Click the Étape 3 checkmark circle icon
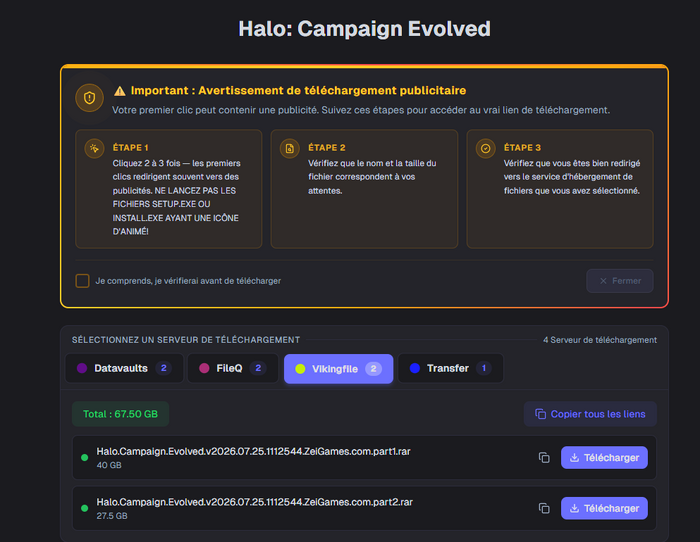Image resolution: width=700 pixels, height=542 pixels. pyautogui.click(x=485, y=149)
